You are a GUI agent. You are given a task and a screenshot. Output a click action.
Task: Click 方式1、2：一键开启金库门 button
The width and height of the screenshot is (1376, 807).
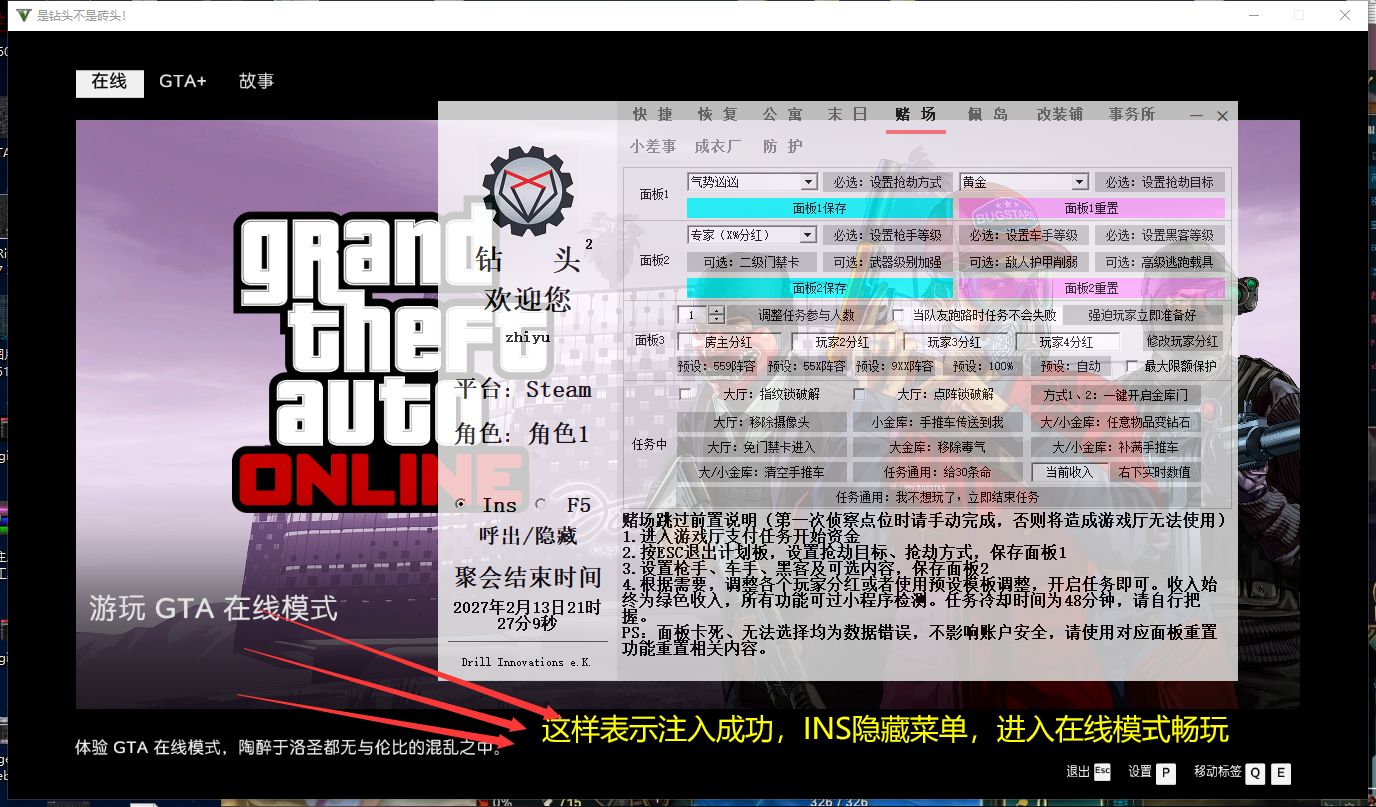(x=1116, y=395)
